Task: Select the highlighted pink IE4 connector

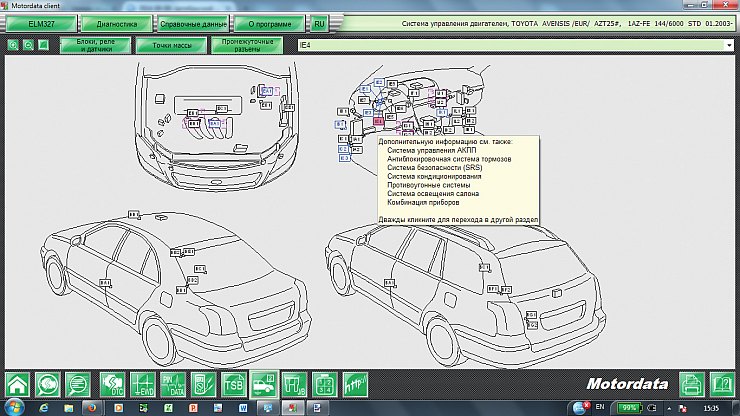Action: [x=378, y=121]
